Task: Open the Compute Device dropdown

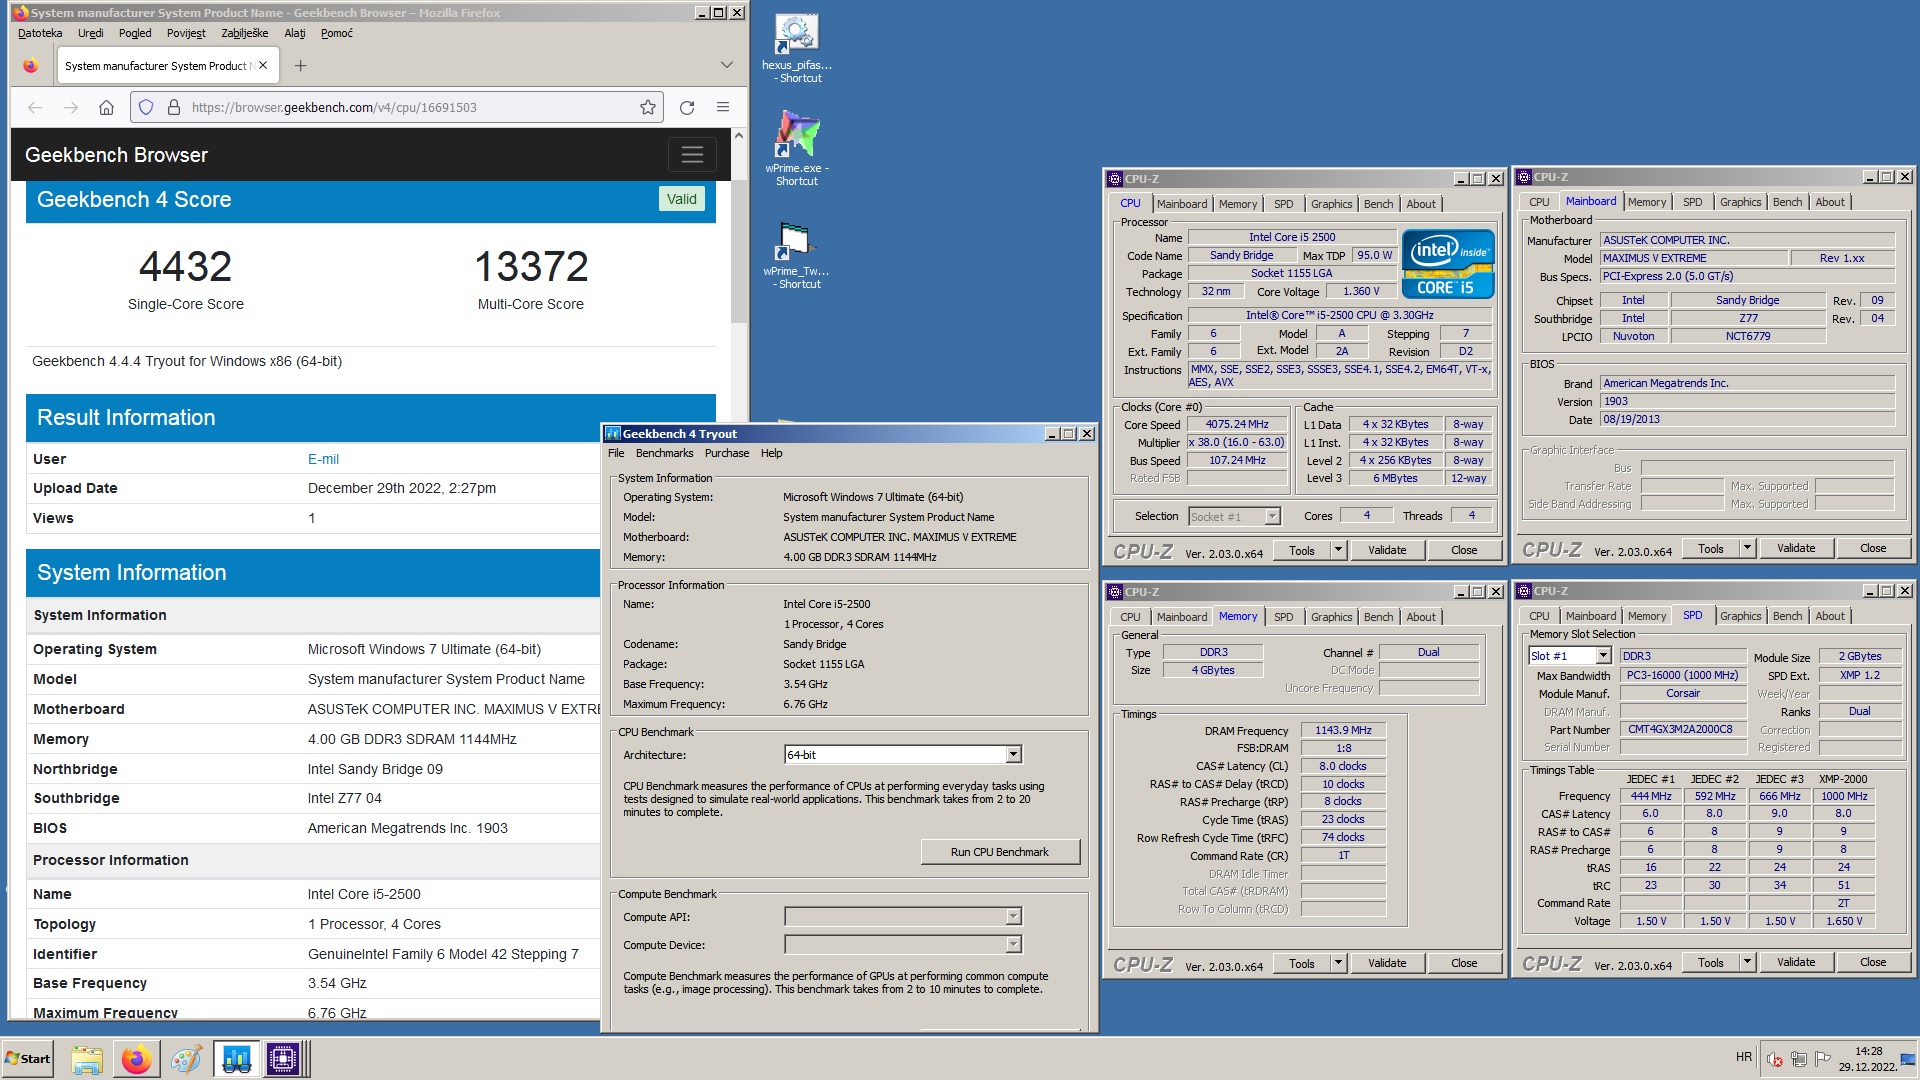Action: point(1013,945)
